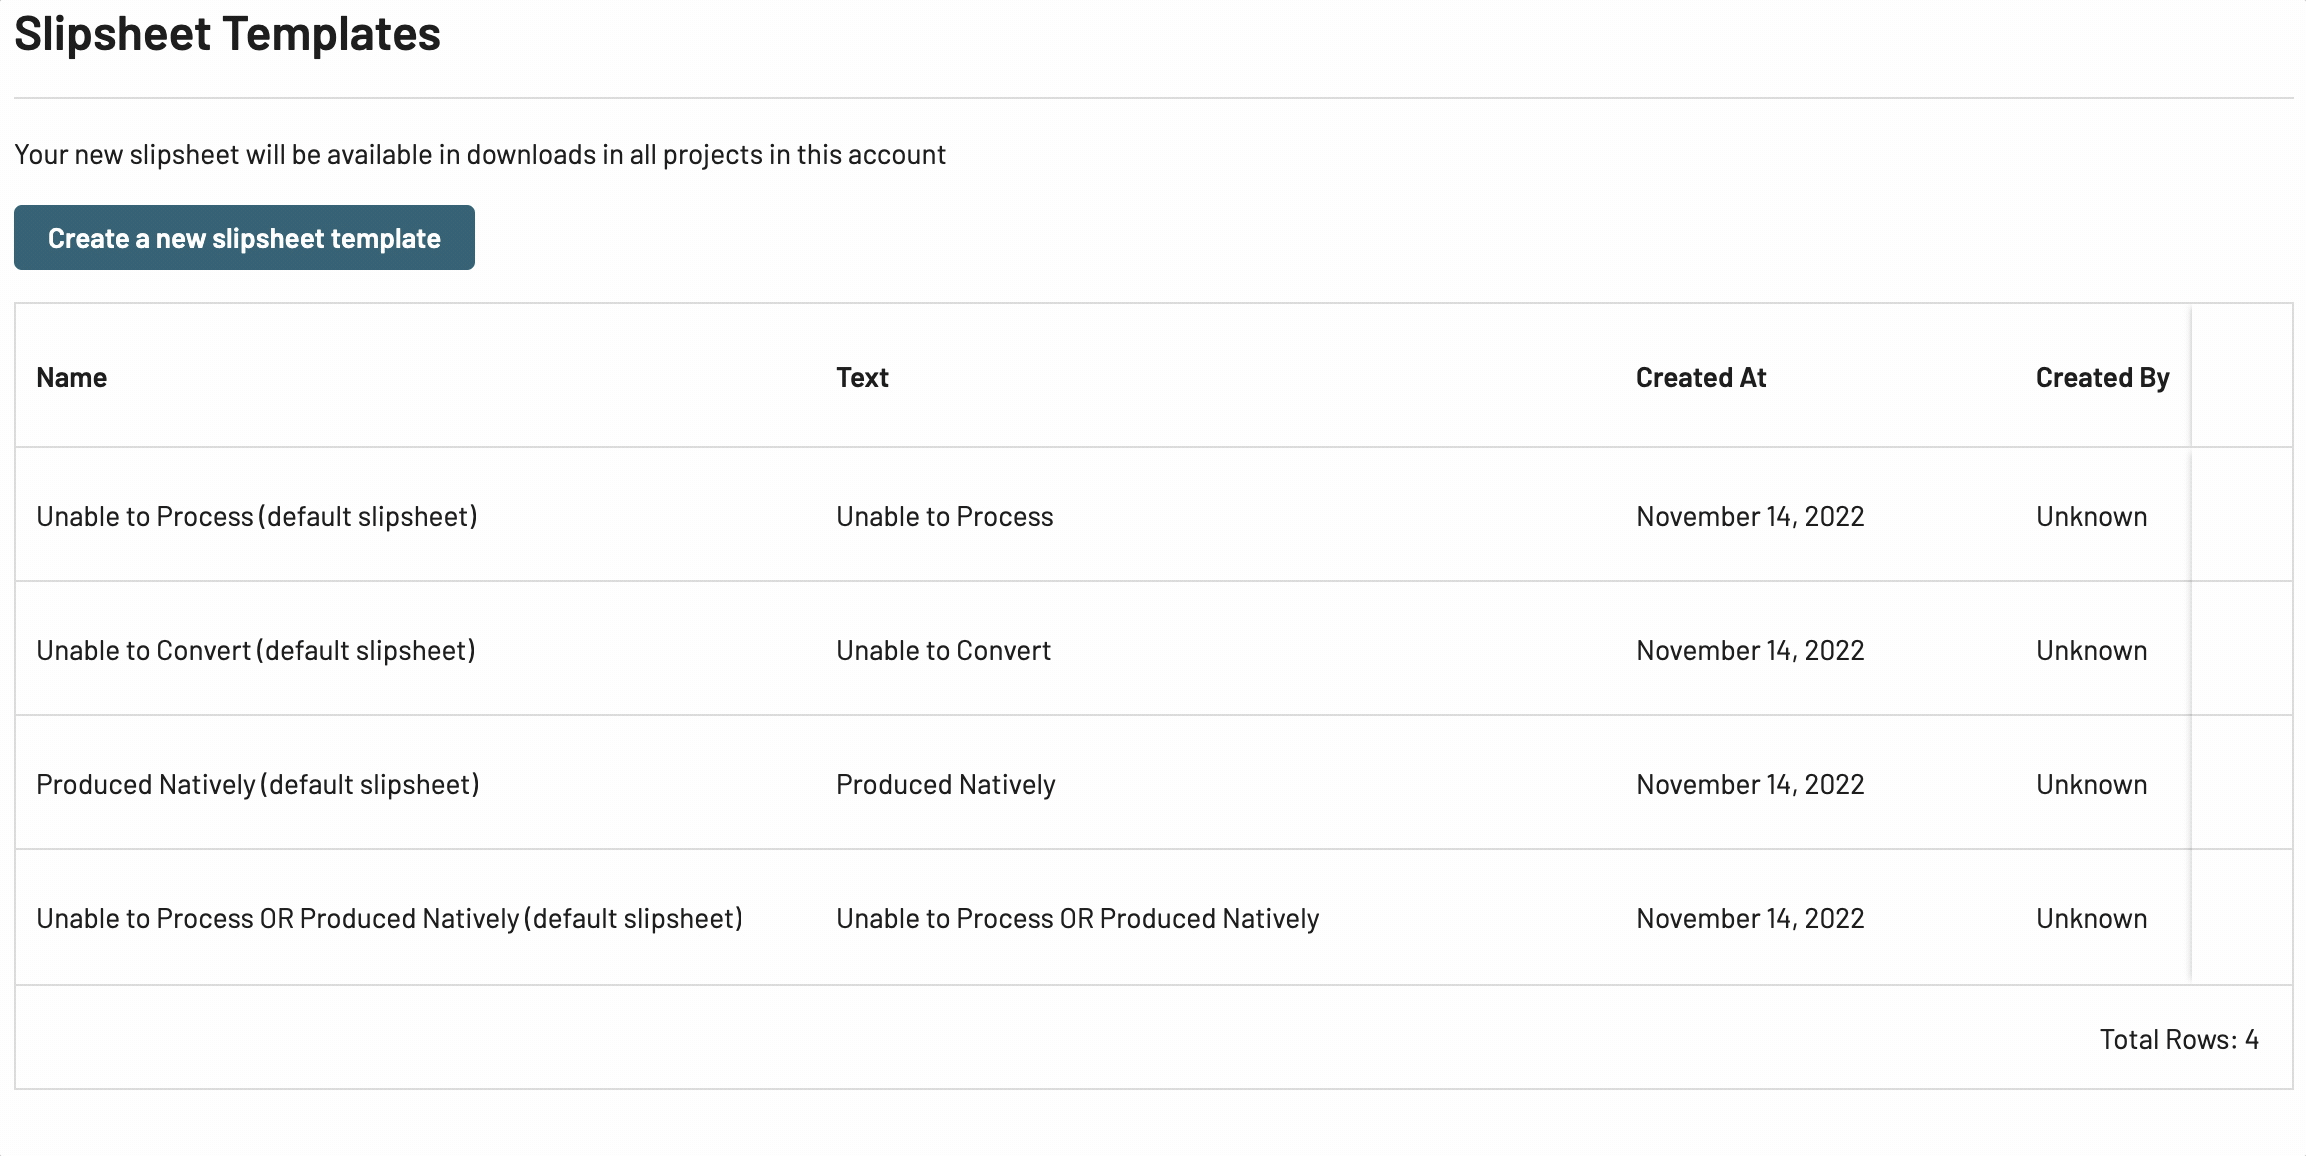
Task: Sort by the Text column header
Action: click(x=862, y=378)
